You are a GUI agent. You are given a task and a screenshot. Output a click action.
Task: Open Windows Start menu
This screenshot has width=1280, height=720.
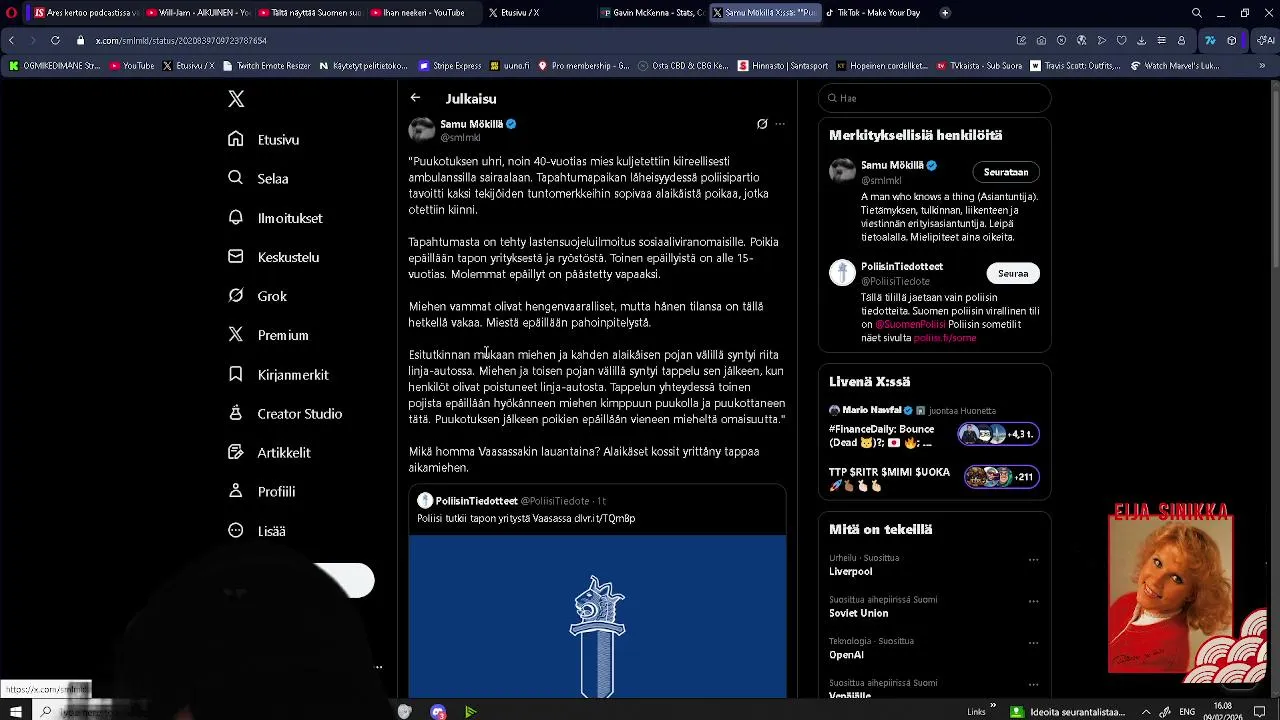16,711
